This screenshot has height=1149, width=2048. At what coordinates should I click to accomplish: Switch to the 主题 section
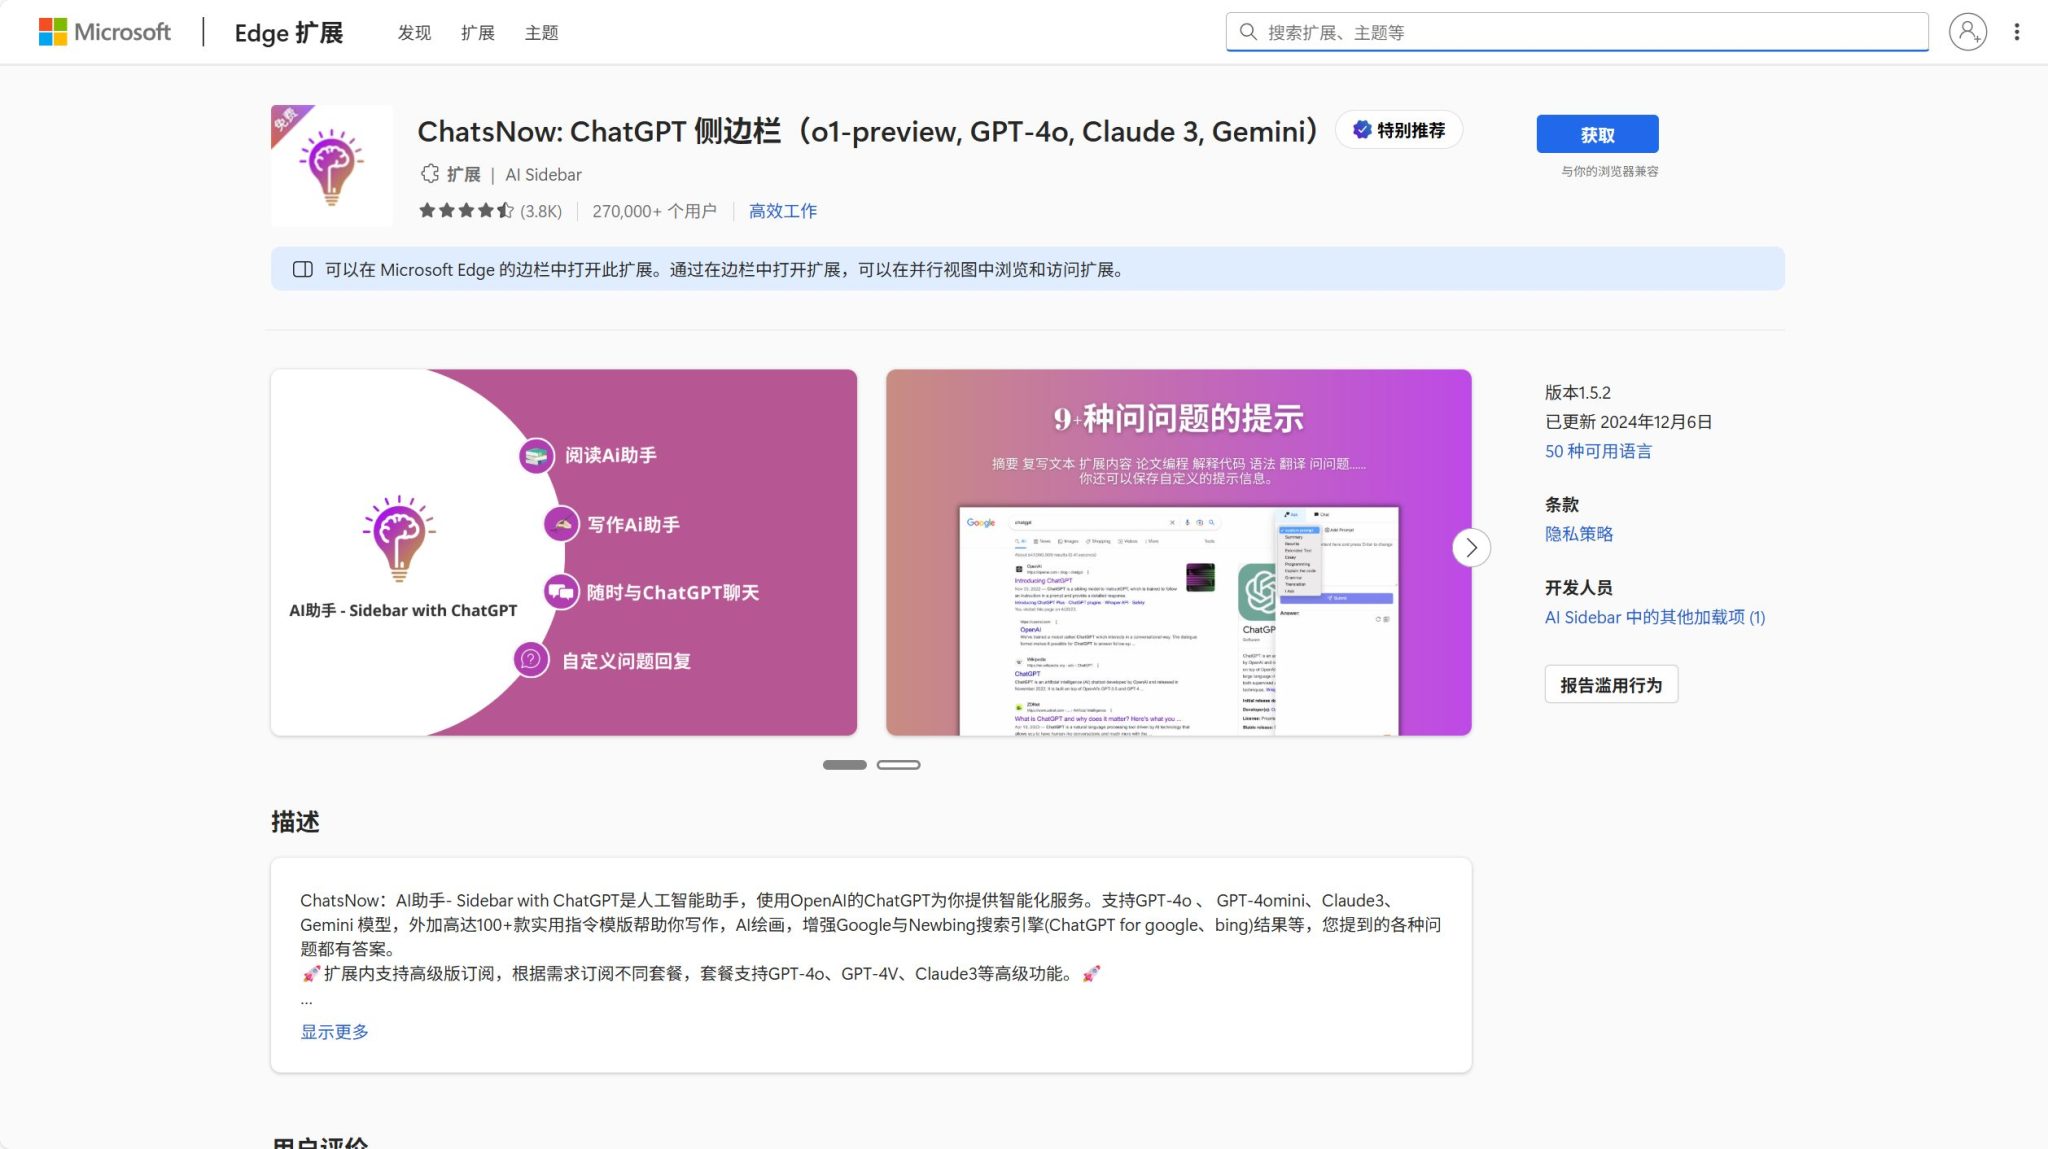click(541, 32)
